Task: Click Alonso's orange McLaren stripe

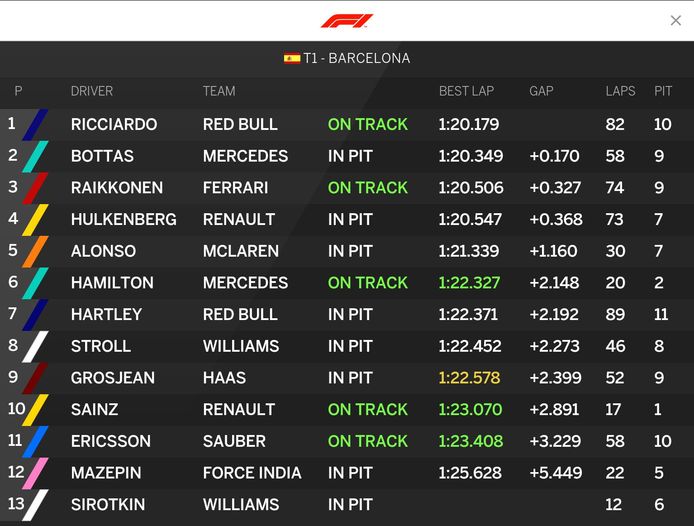Action: click(x=35, y=251)
